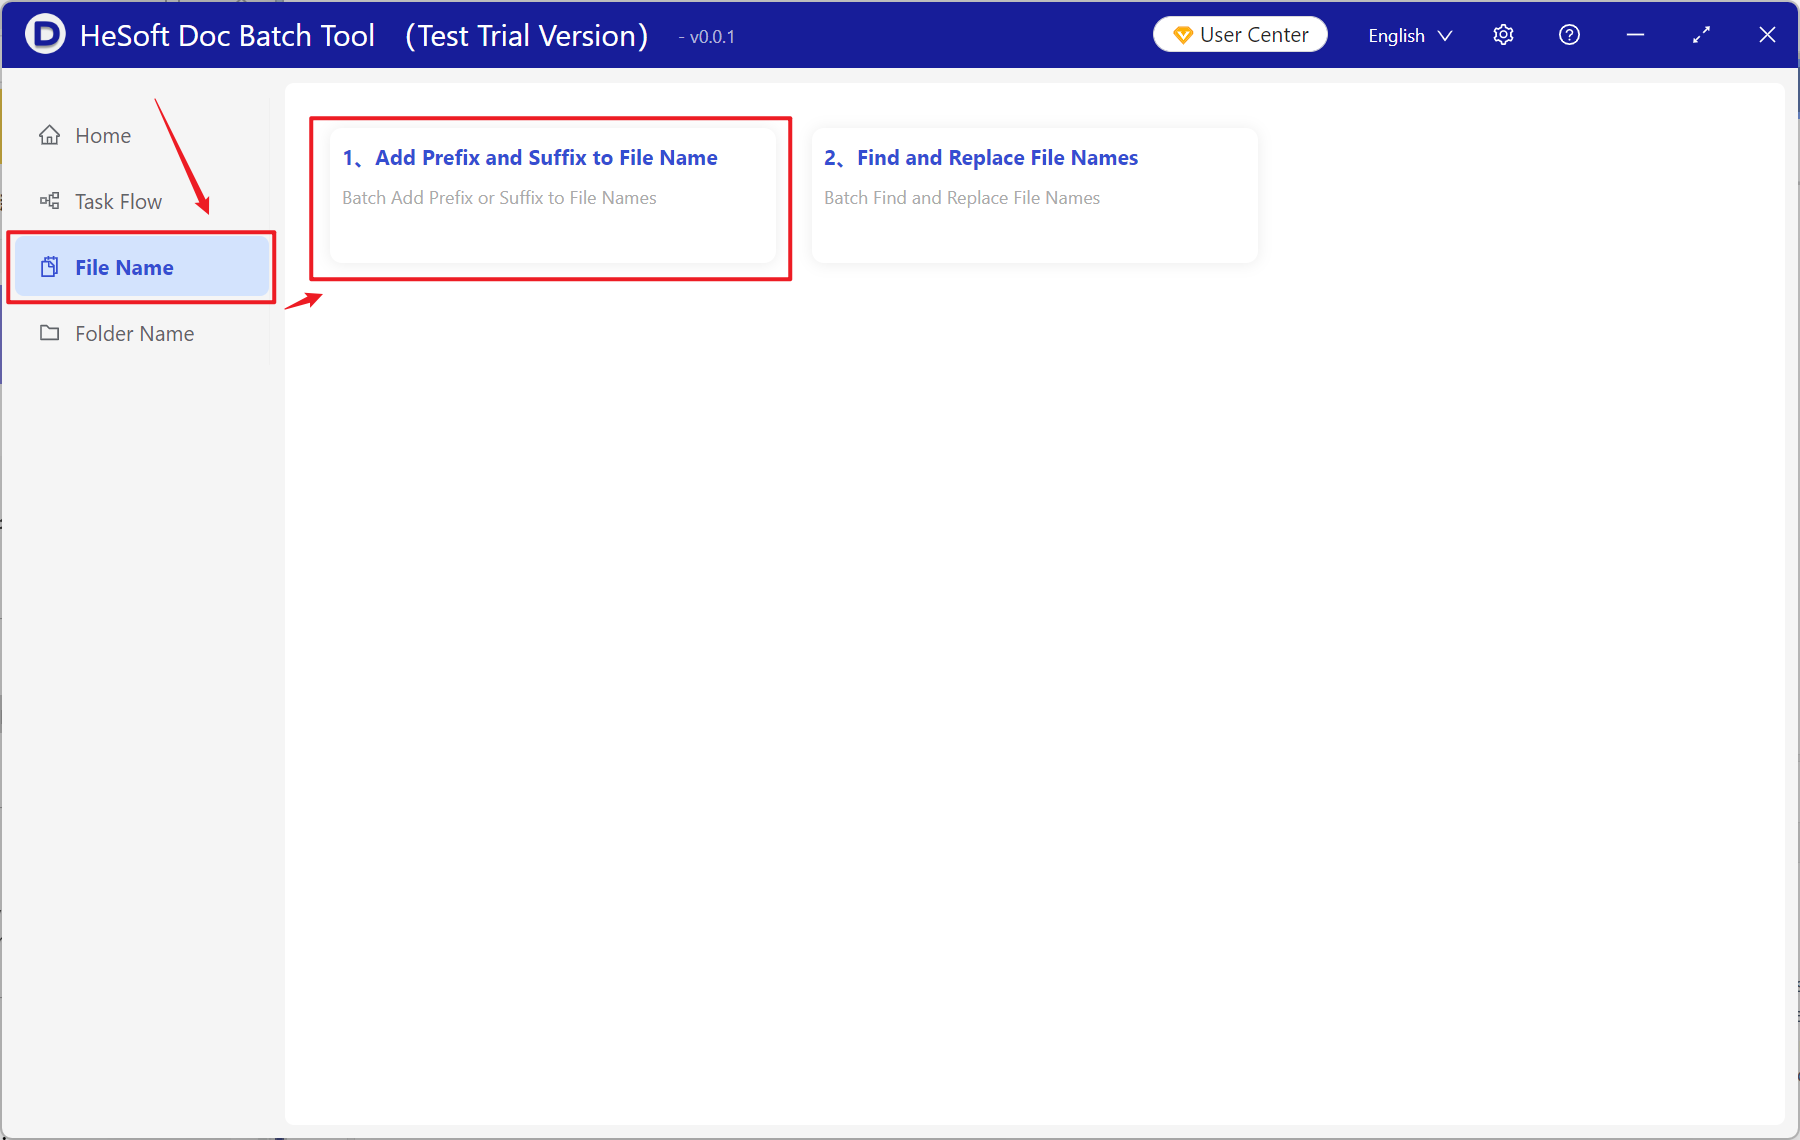Screen dimensions: 1800x1140
Task: Switch to Folder Name section
Action: tap(141, 333)
